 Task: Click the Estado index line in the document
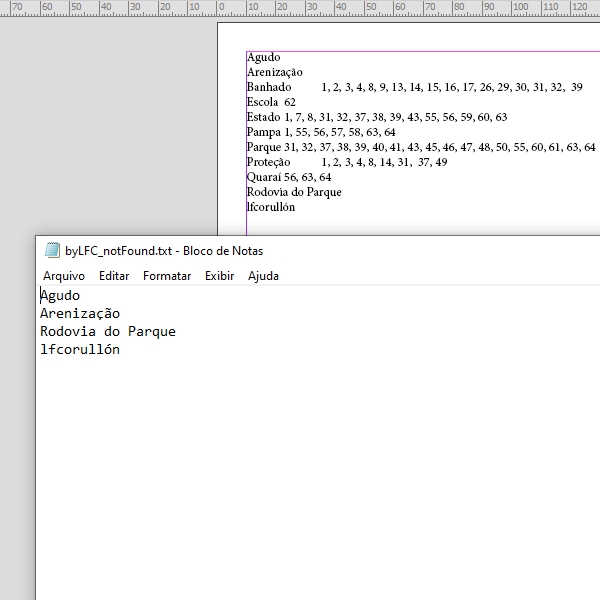coord(377,117)
